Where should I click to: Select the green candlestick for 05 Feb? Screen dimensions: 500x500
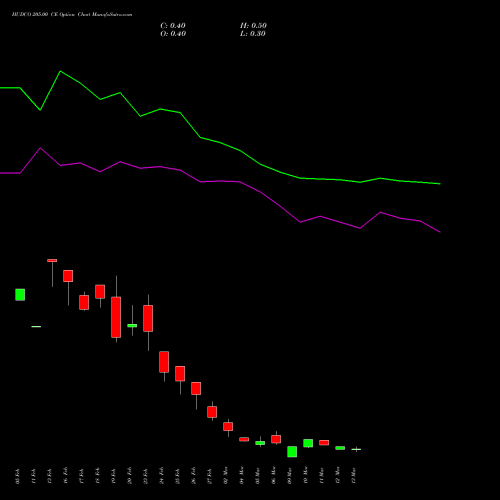[20, 295]
